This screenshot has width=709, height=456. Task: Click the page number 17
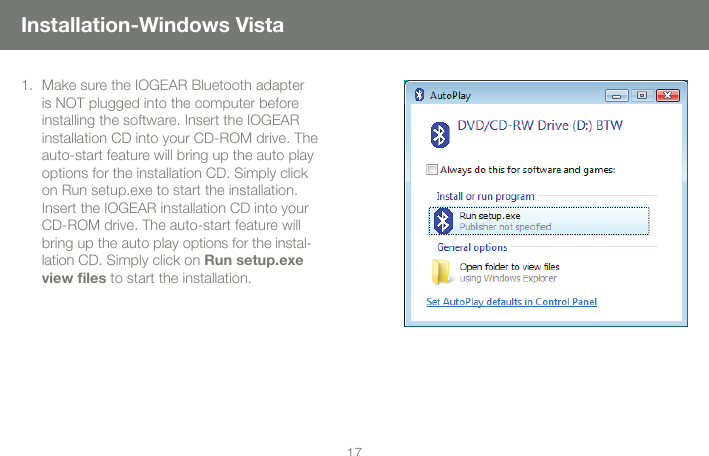point(354,451)
